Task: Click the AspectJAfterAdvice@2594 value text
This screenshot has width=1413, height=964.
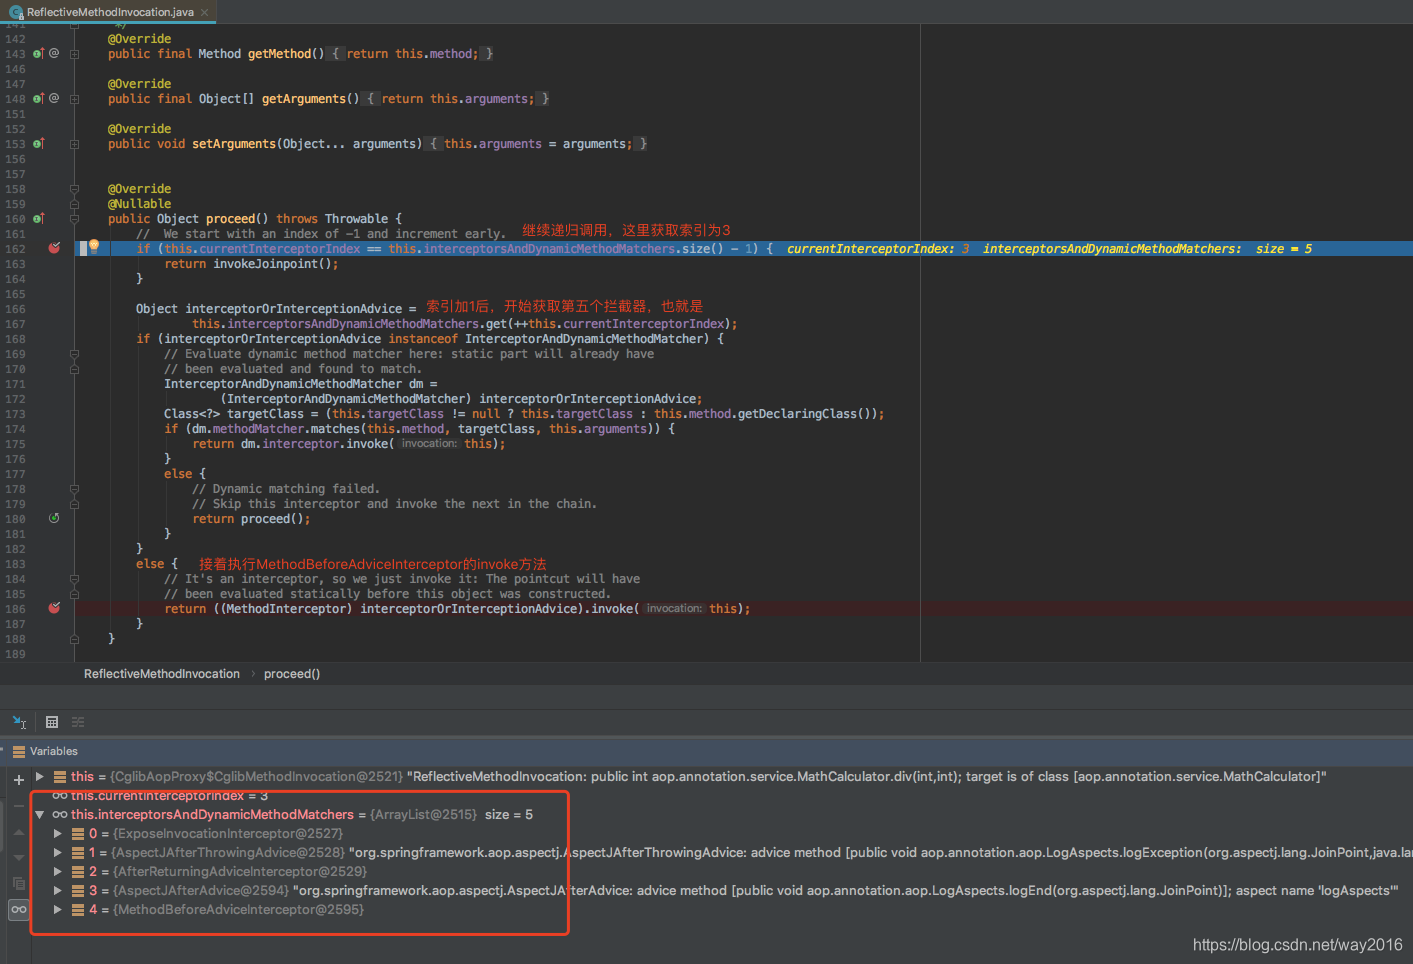Action: point(201,891)
